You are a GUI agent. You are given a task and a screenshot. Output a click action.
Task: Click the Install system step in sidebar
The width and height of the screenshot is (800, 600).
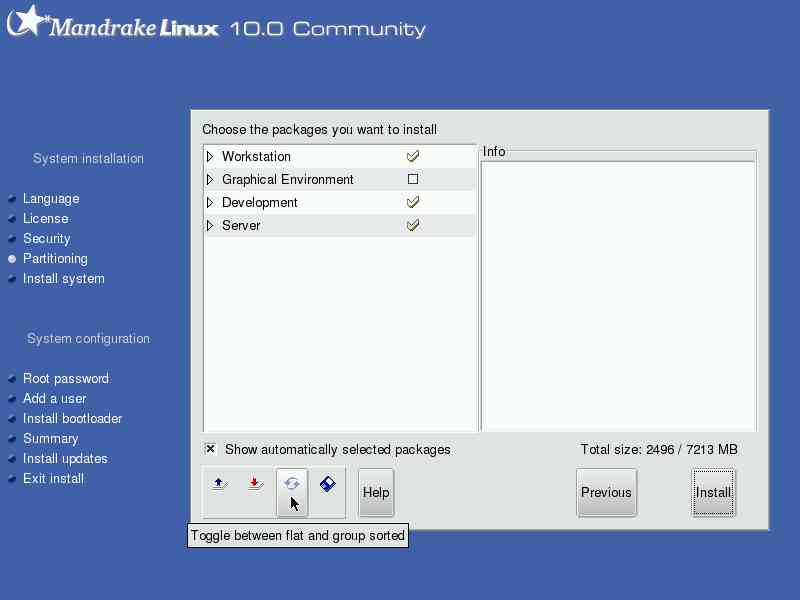[64, 279]
